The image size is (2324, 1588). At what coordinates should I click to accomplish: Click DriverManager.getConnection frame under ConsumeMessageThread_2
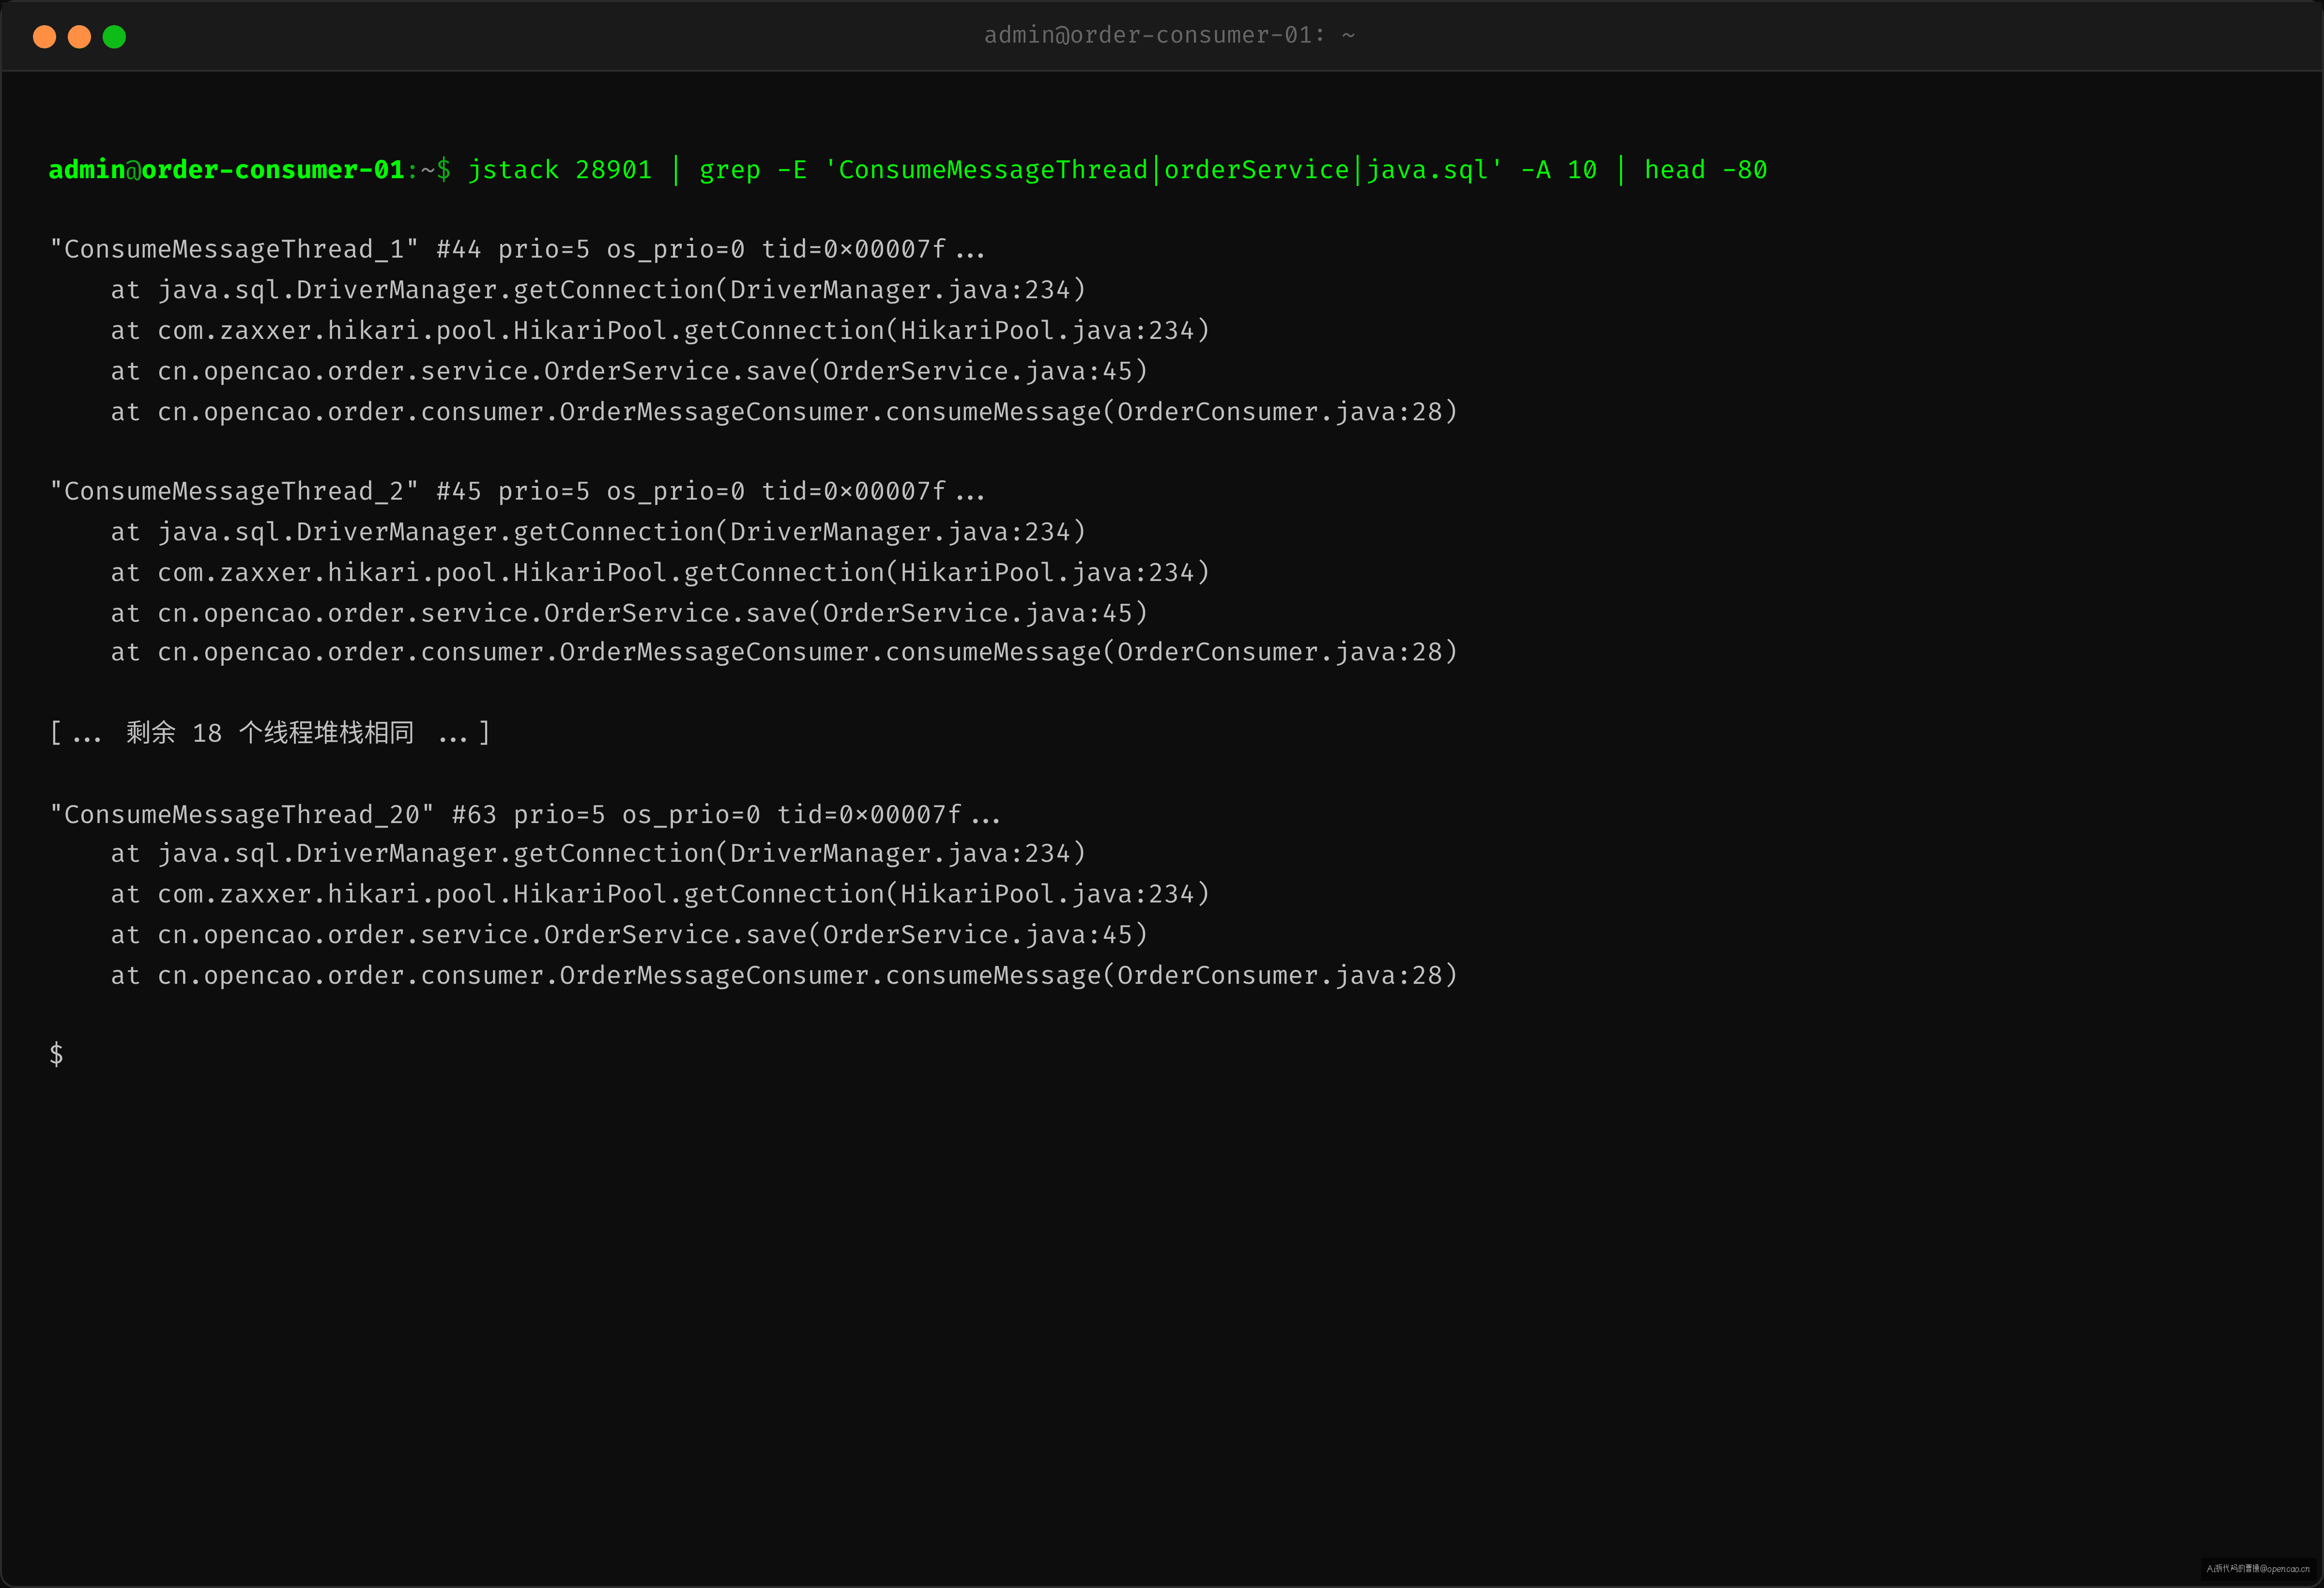pyautogui.click(x=598, y=532)
